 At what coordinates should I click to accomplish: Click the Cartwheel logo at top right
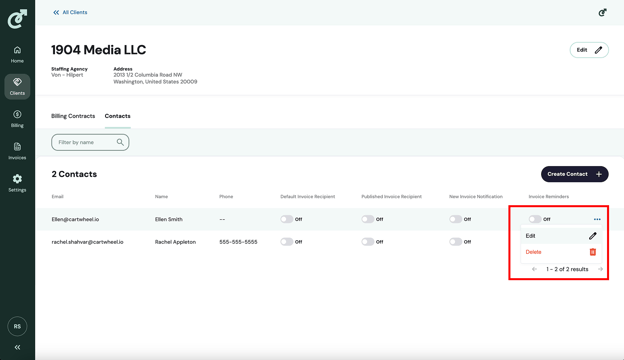[x=602, y=13]
